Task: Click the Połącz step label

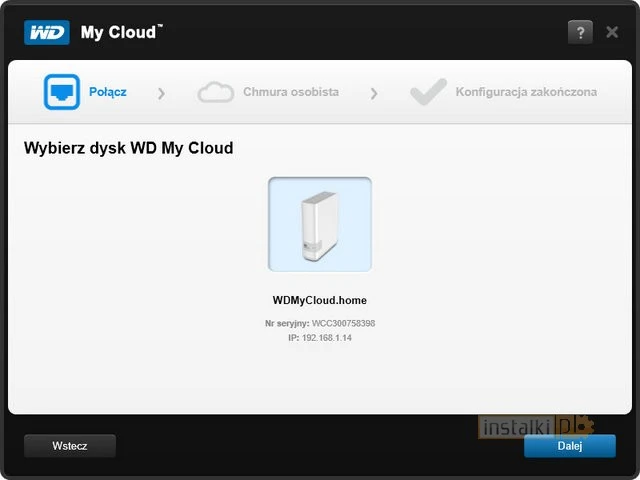Action: (x=108, y=92)
